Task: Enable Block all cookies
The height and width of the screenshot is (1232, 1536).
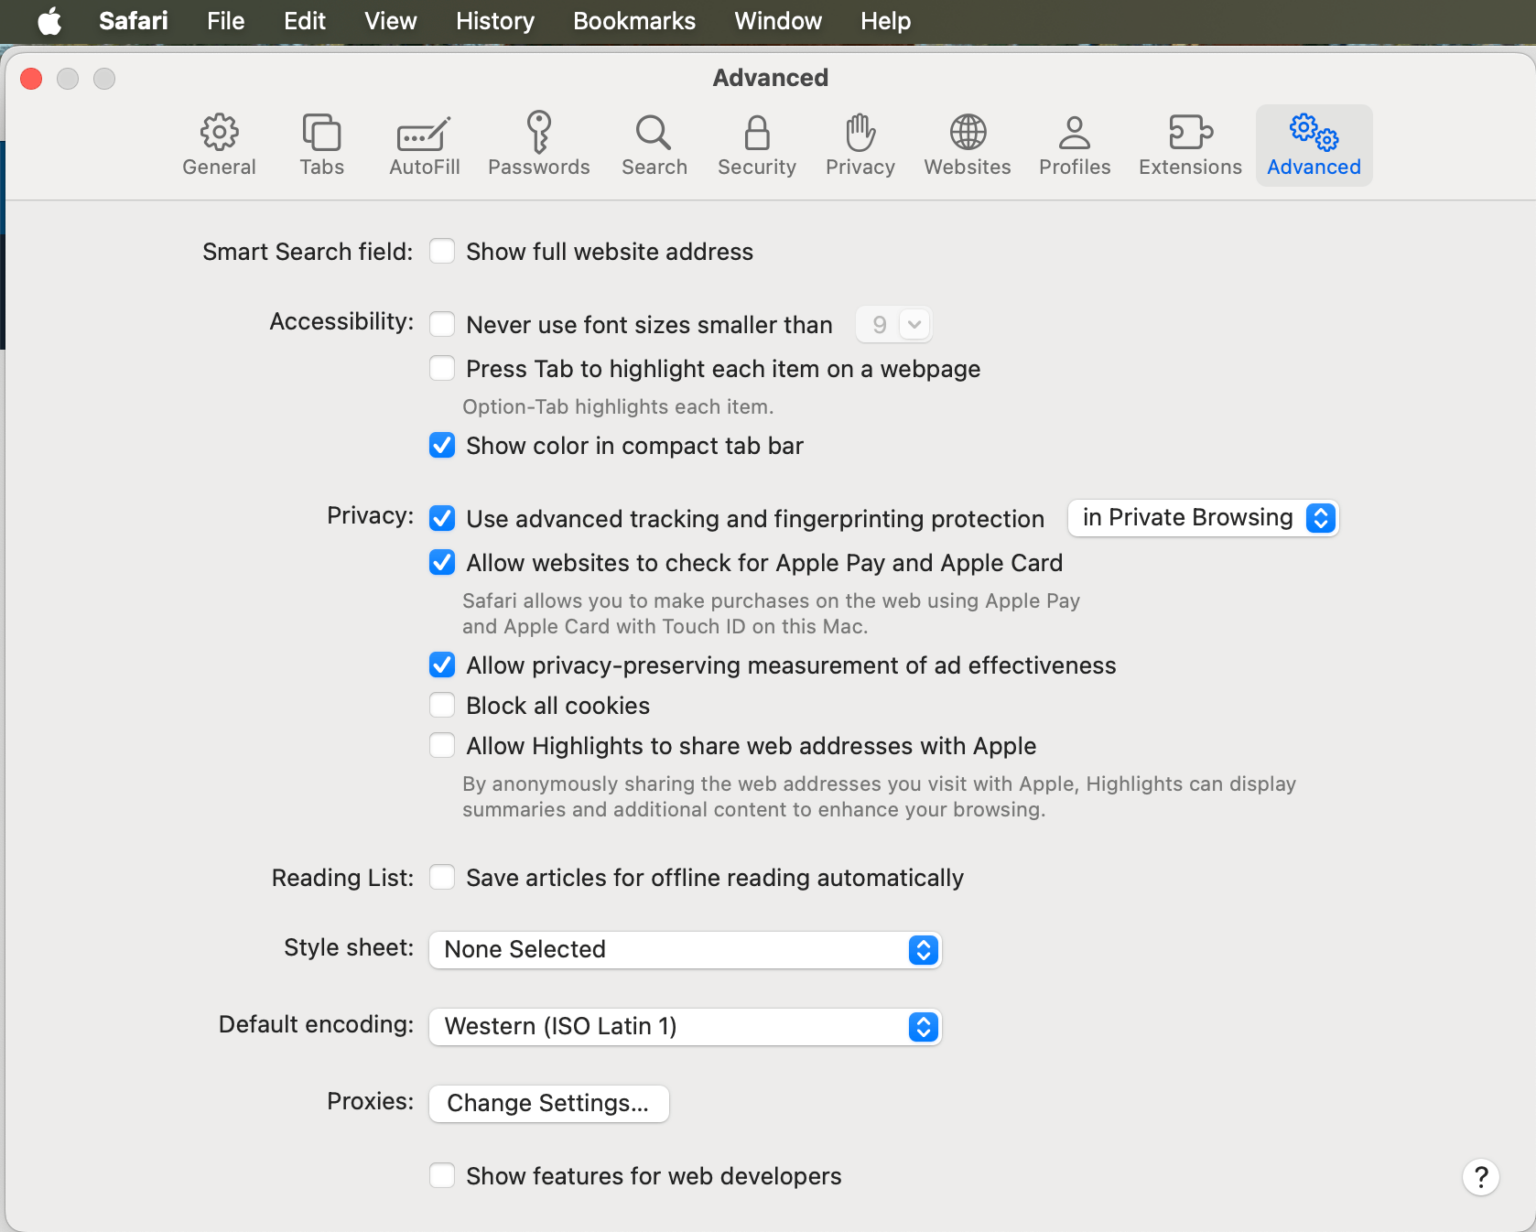Action: click(442, 705)
